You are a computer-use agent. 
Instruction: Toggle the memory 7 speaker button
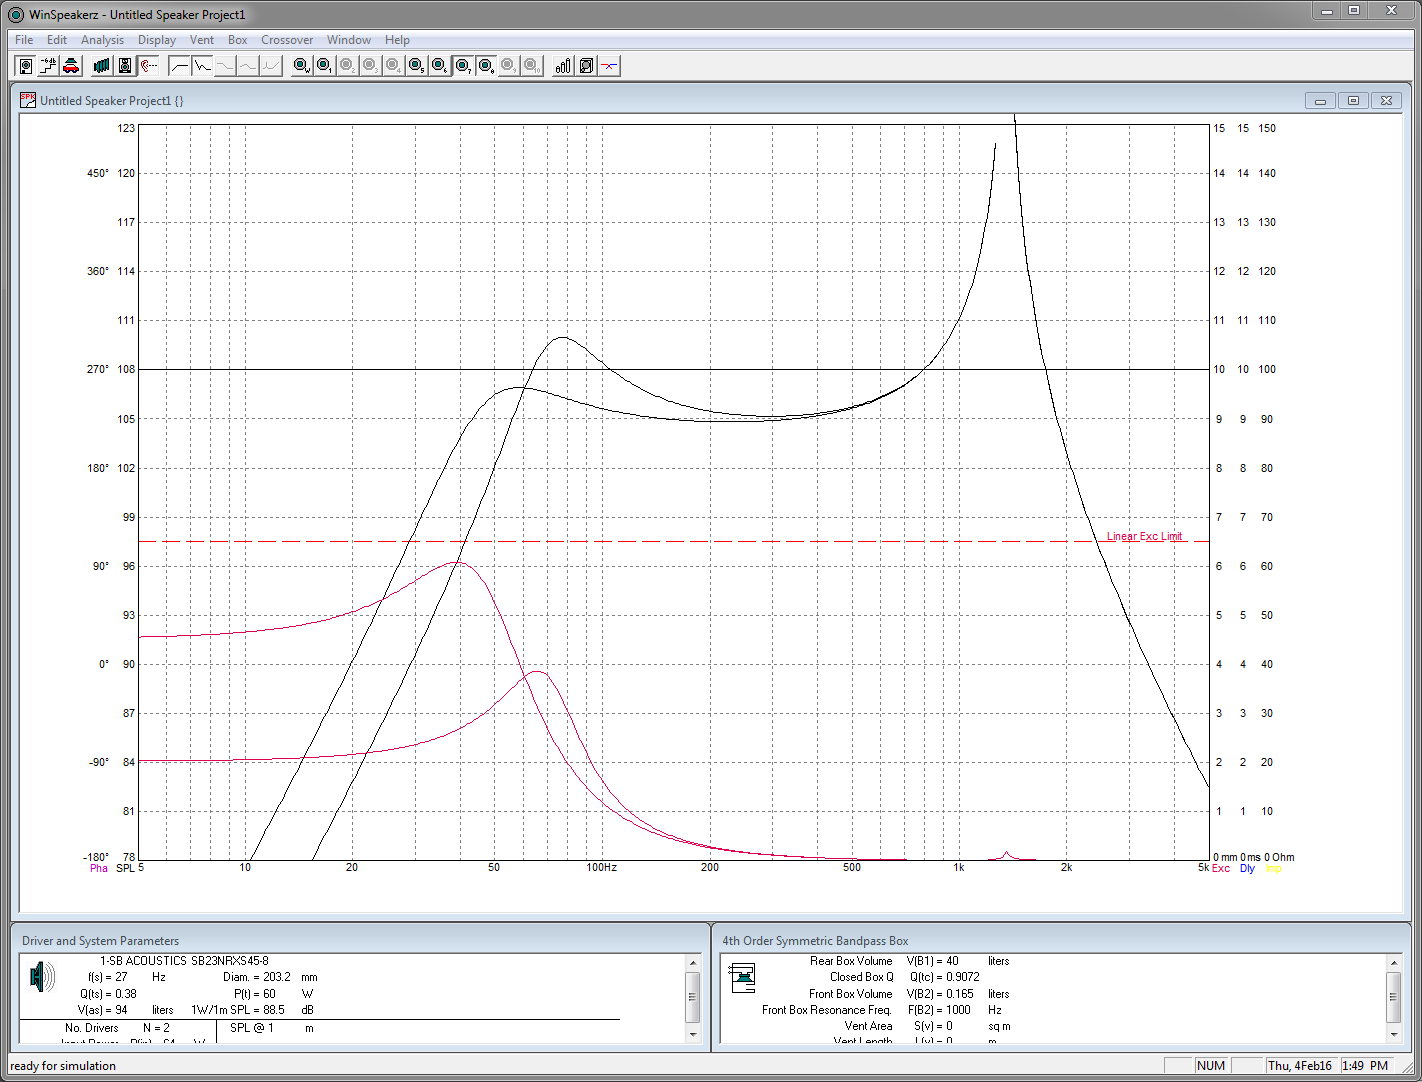point(463,66)
